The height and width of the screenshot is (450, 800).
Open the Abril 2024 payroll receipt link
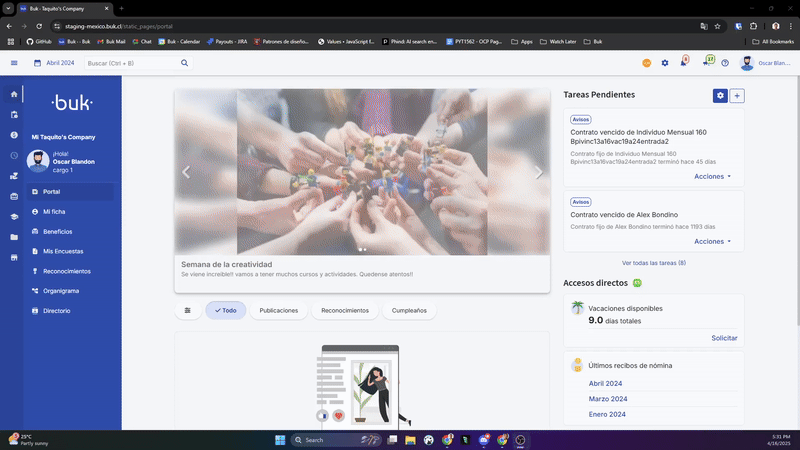pos(605,384)
